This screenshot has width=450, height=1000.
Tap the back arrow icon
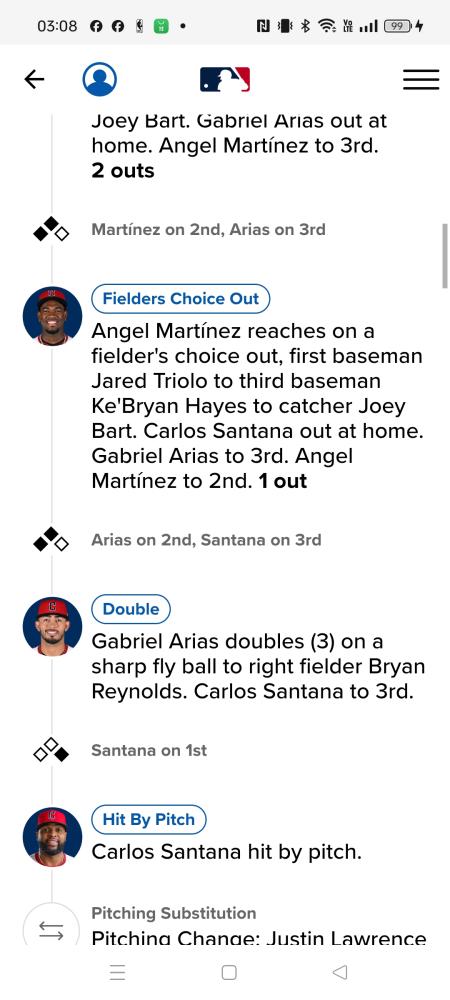[34, 79]
